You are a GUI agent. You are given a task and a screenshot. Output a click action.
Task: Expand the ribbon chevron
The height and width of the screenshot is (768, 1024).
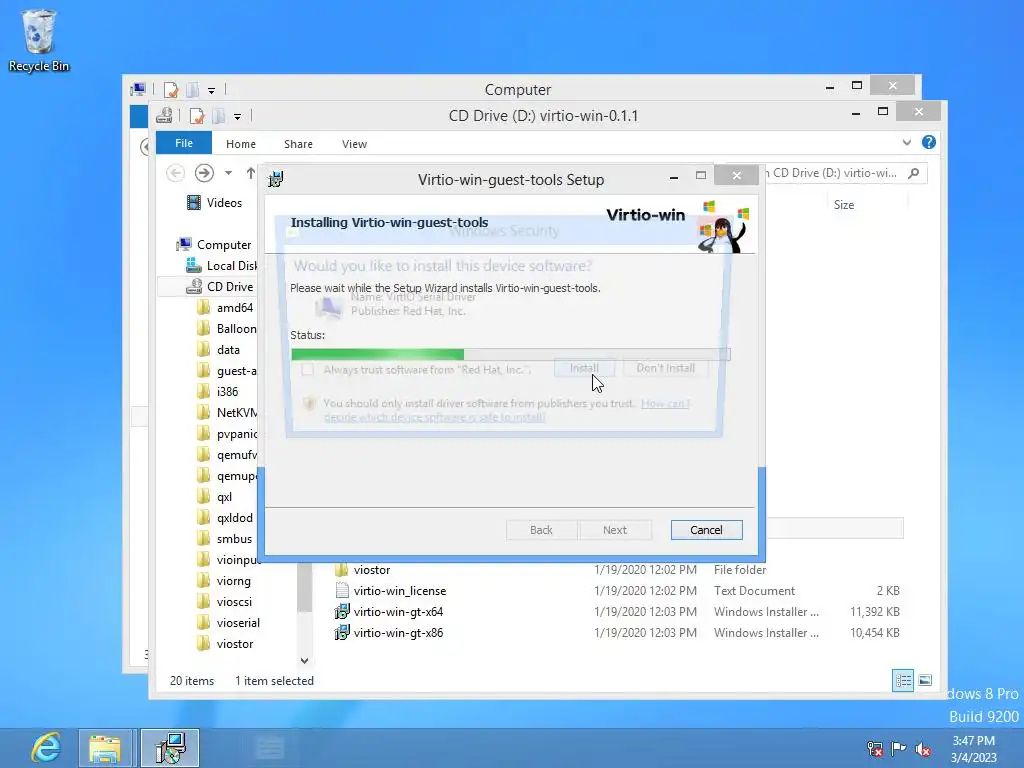pyautogui.click(x=906, y=142)
